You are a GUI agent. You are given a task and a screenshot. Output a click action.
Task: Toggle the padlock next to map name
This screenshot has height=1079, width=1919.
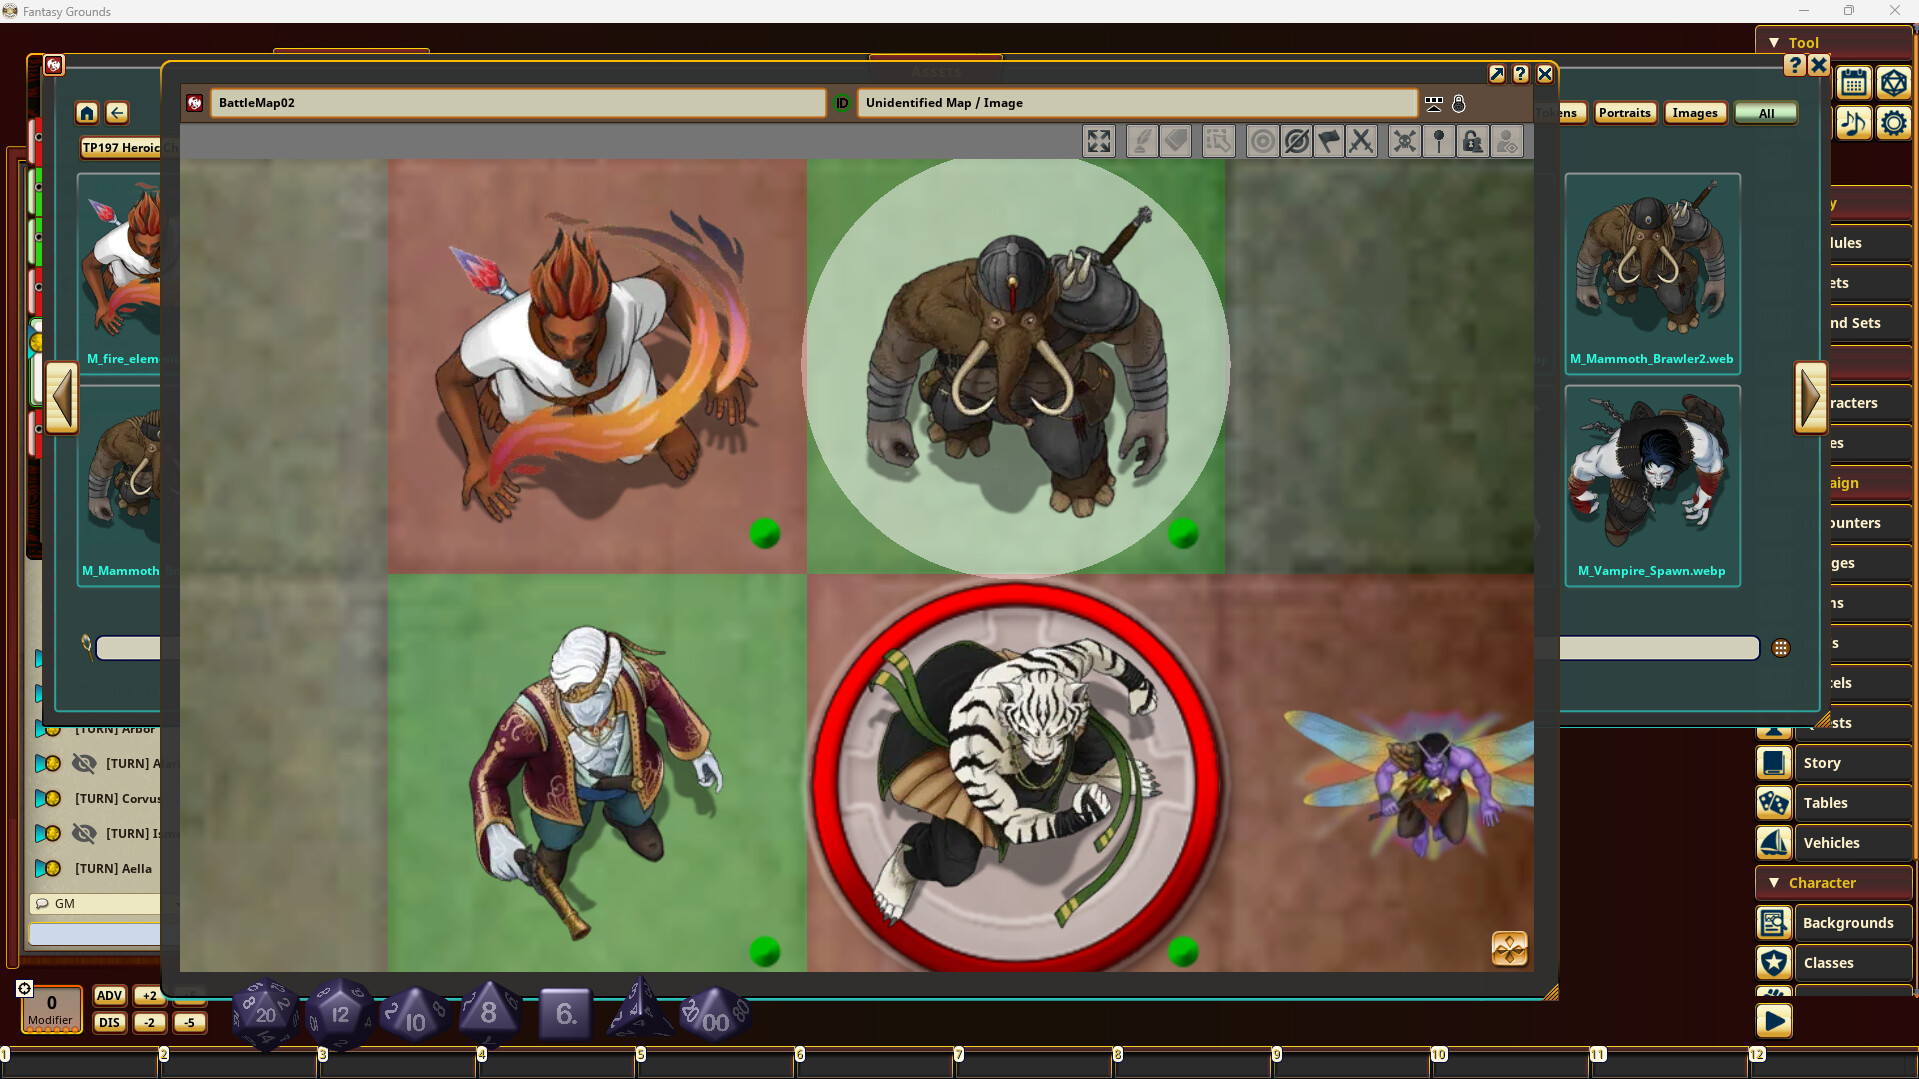point(1459,103)
